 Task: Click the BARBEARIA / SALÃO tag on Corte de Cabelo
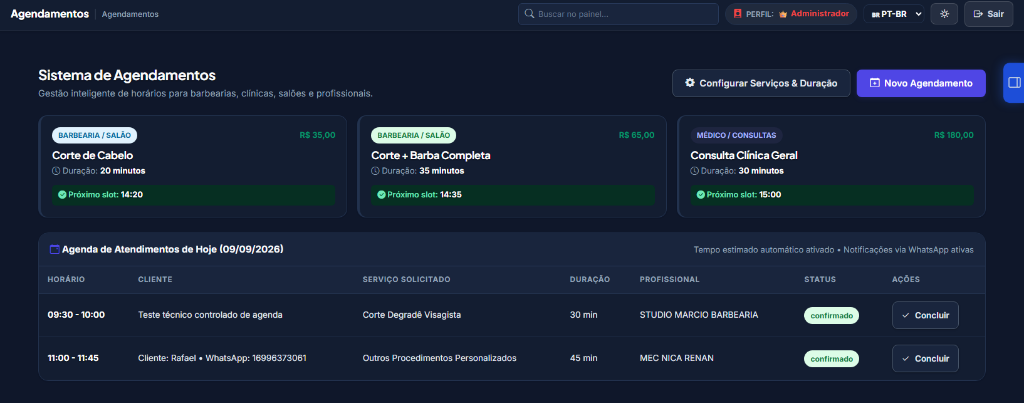point(95,135)
